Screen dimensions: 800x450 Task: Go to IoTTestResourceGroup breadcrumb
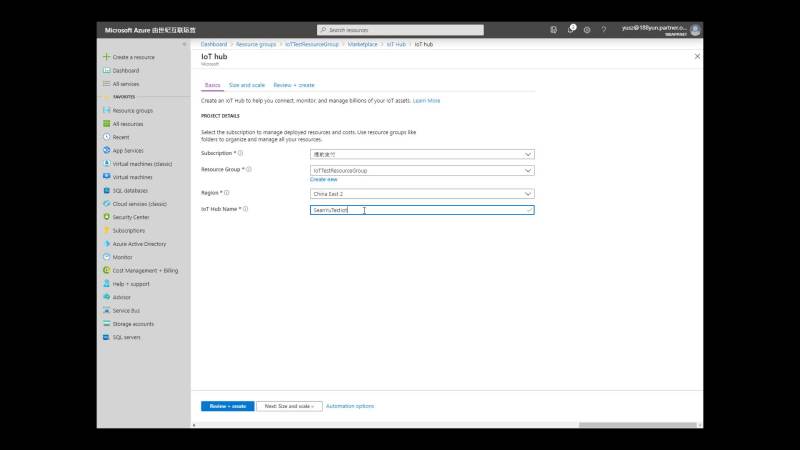[312, 44]
